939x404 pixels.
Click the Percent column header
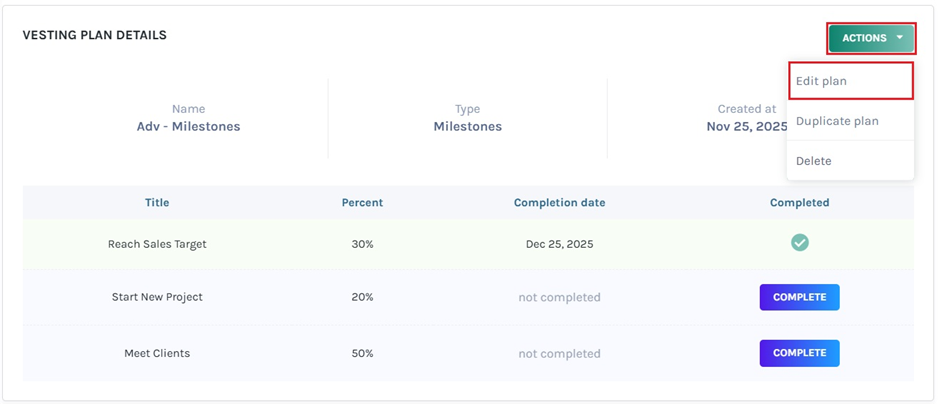[x=362, y=203]
